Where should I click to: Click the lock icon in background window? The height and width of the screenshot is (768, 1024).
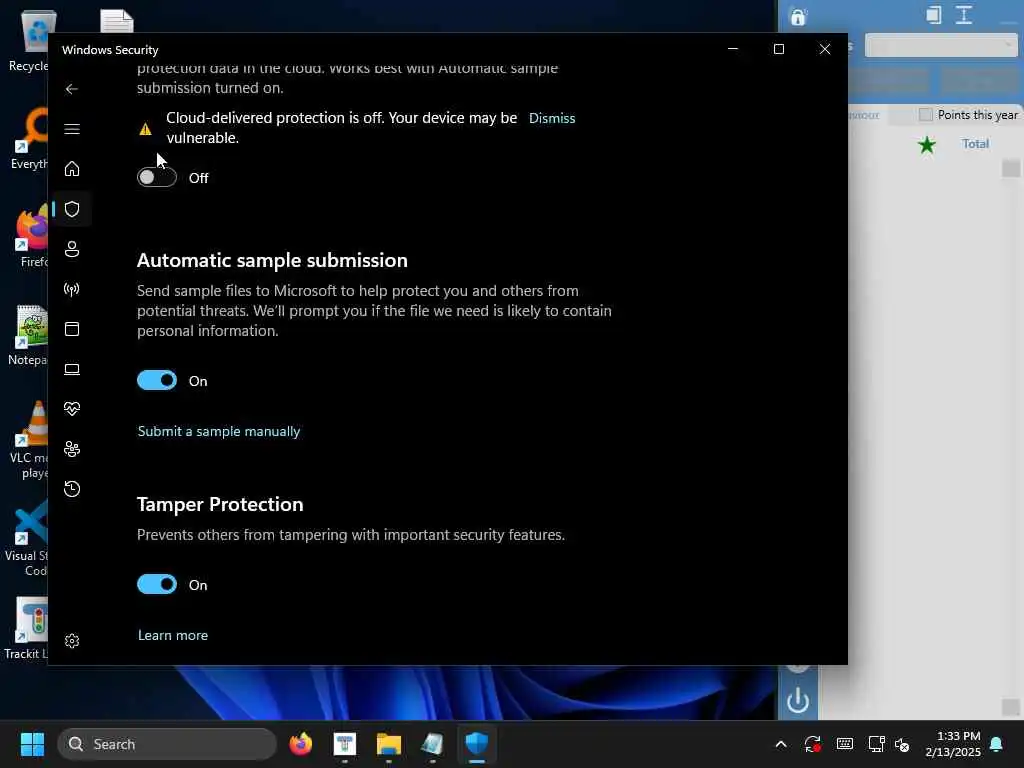click(x=798, y=16)
